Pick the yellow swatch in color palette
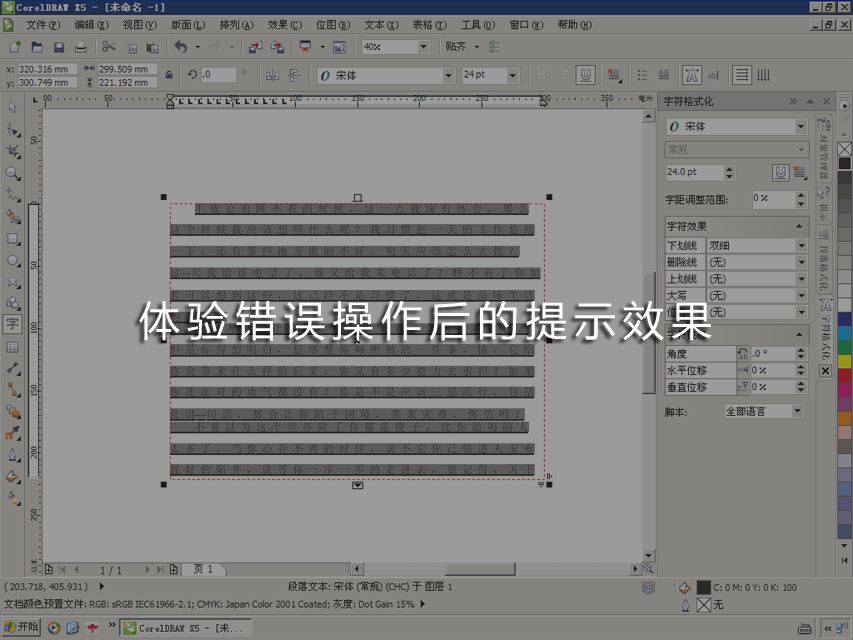 point(844,361)
